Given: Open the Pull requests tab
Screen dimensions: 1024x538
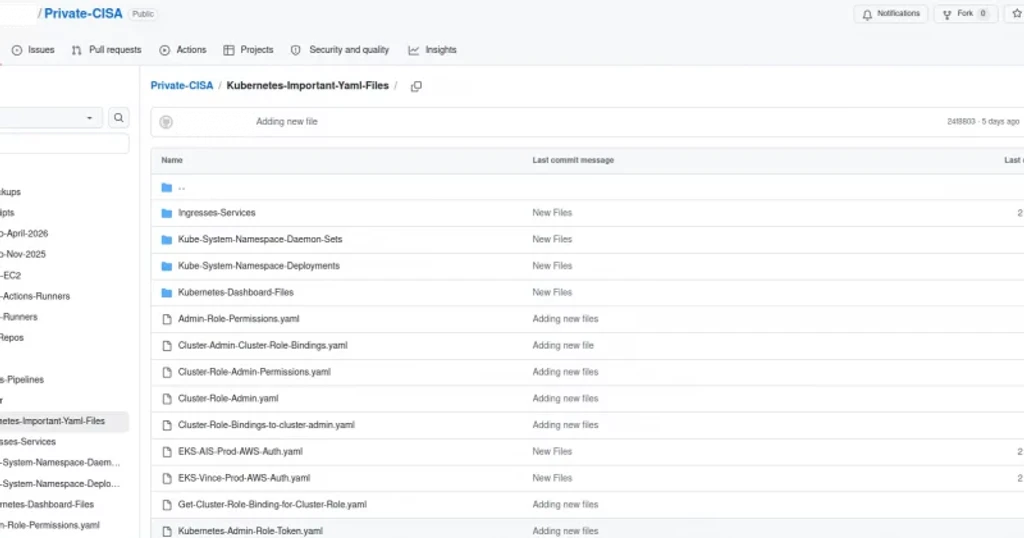Looking at the screenshot, I should click(106, 50).
